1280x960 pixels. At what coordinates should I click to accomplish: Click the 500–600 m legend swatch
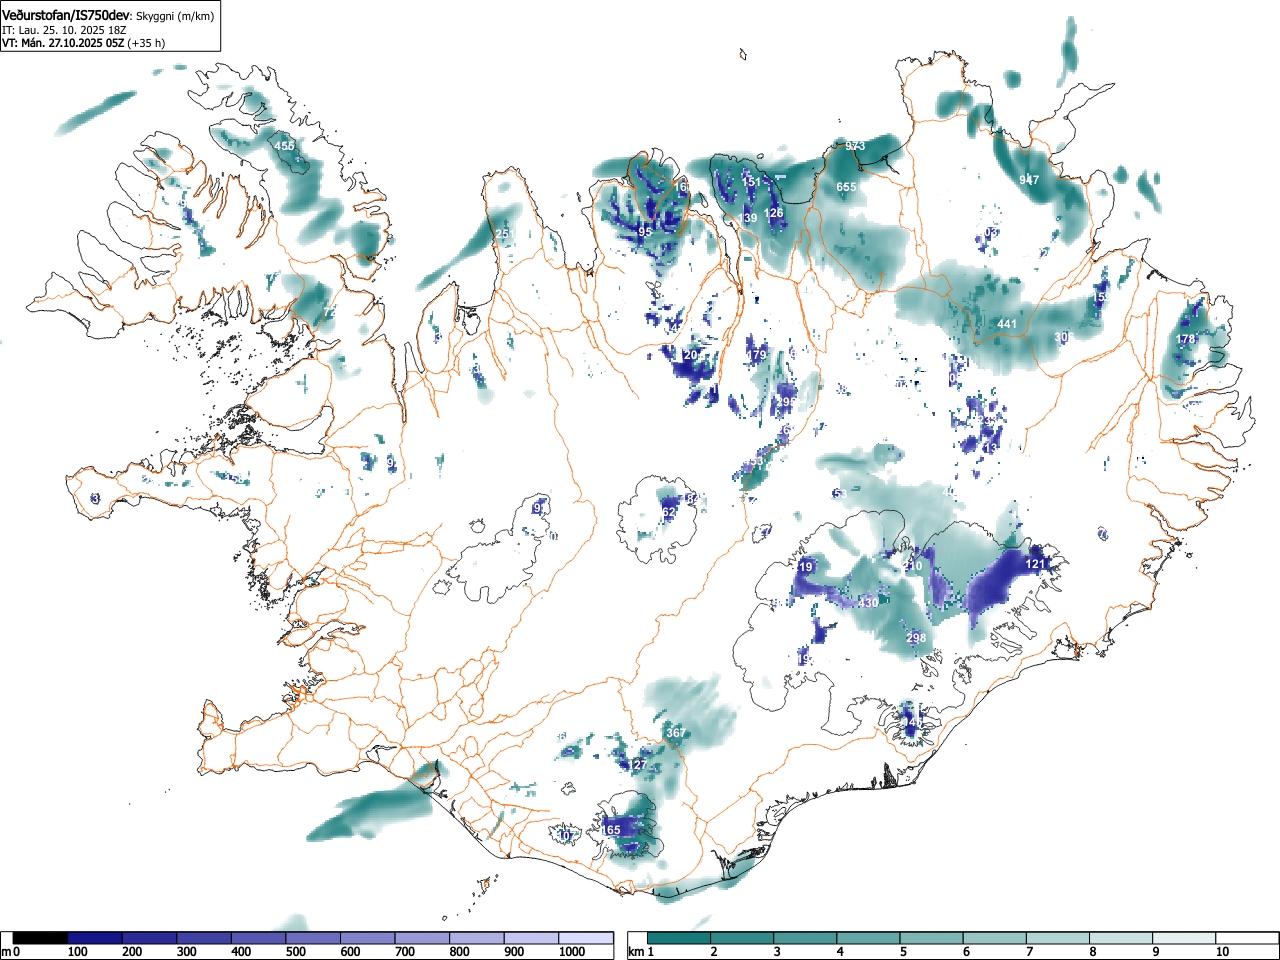(x=313, y=938)
